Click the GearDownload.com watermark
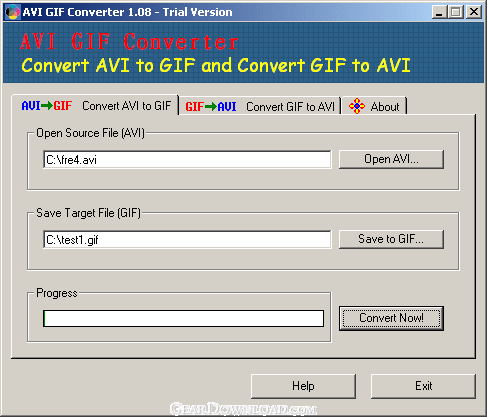487x417 pixels. click(x=243, y=409)
